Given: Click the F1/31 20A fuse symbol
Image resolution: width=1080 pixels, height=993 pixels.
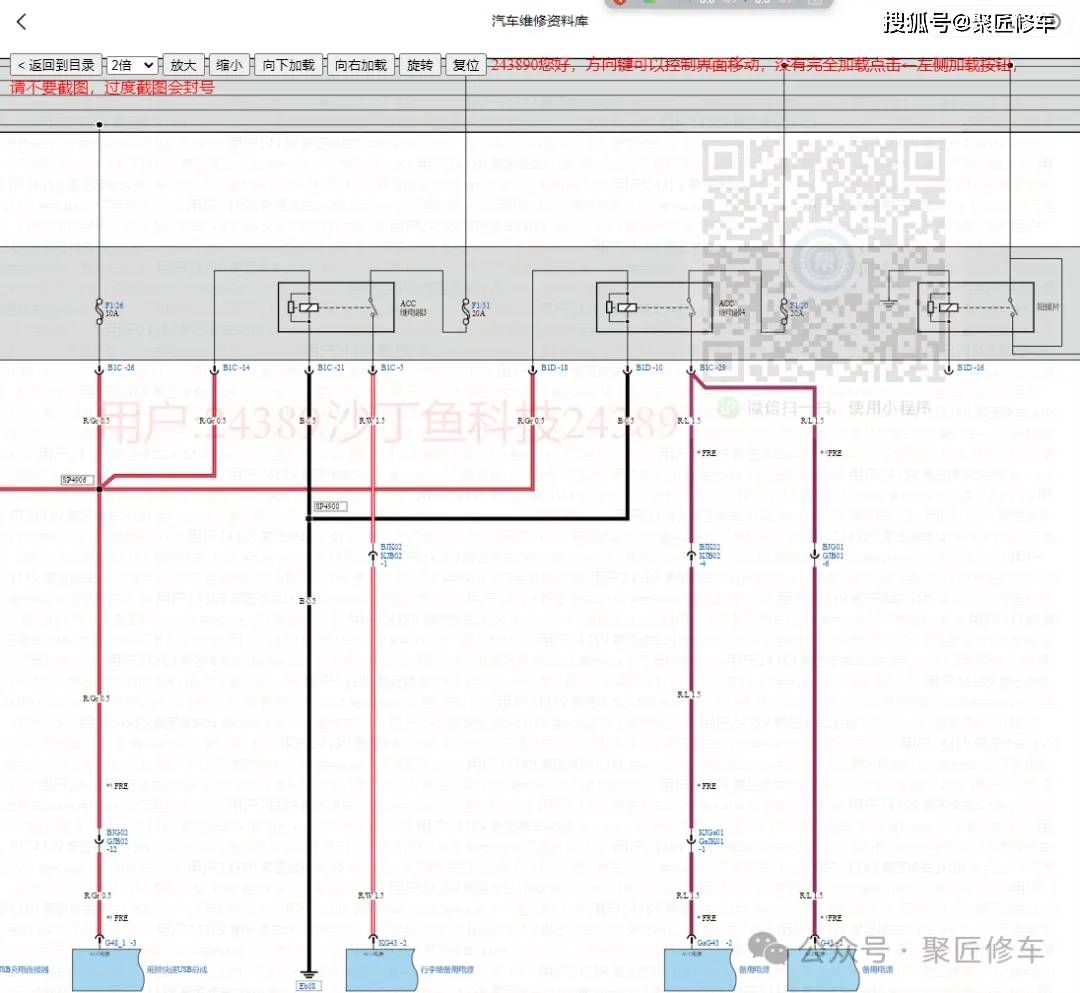Looking at the screenshot, I should pos(466,308).
